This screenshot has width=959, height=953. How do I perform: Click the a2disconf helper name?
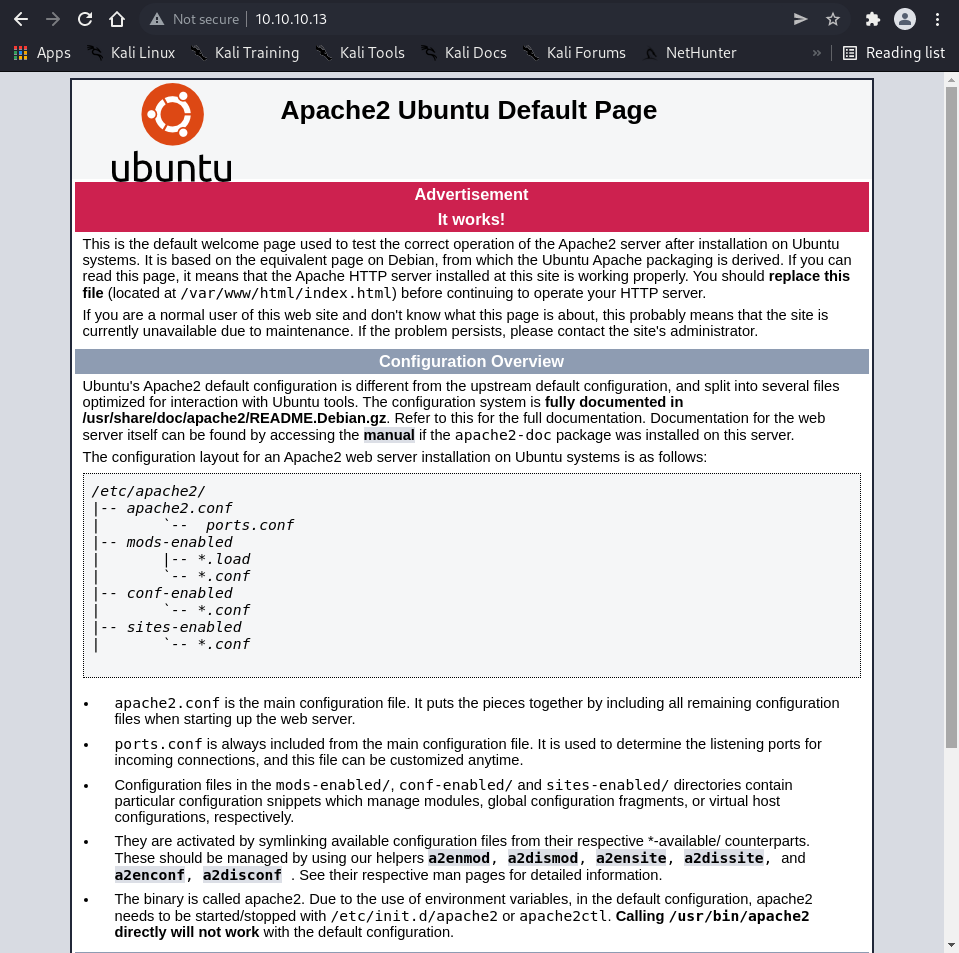coord(242,875)
